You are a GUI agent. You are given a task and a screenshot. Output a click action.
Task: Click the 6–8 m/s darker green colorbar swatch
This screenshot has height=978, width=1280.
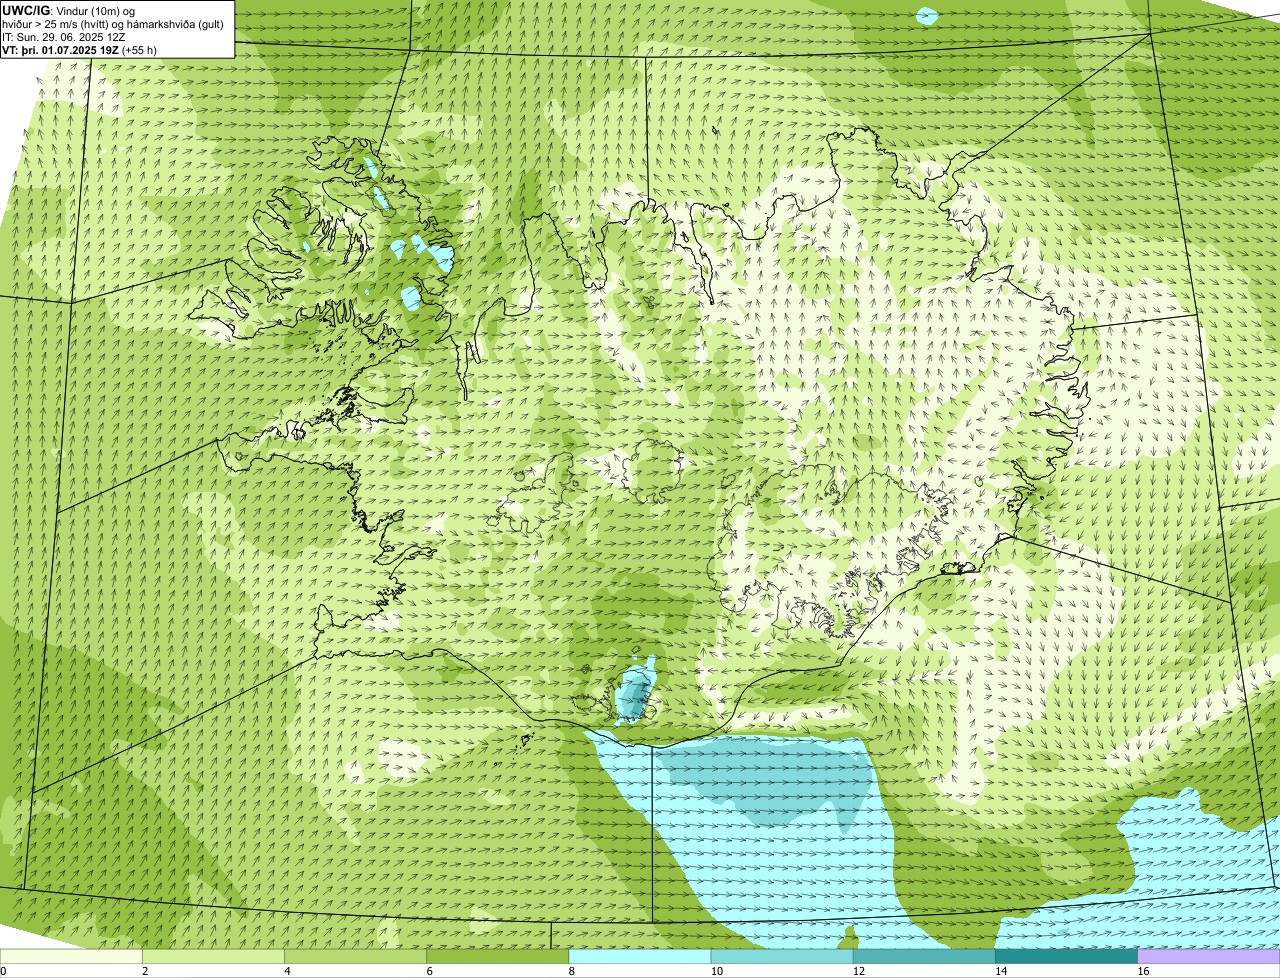(497, 956)
